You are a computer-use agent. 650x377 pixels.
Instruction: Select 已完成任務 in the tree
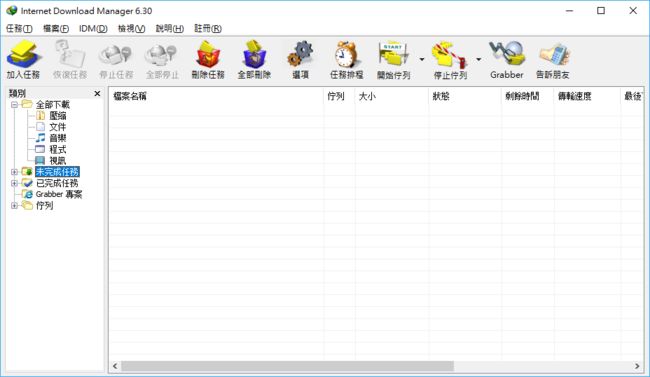click(x=57, y=183)
